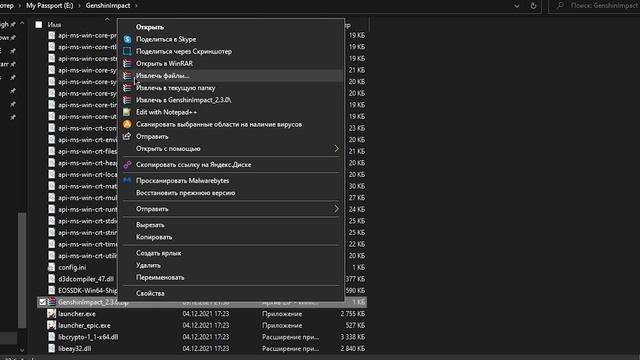Select the launcher_epic.exe file name
The height and width of the screenshot is (360, 640).
84,325
